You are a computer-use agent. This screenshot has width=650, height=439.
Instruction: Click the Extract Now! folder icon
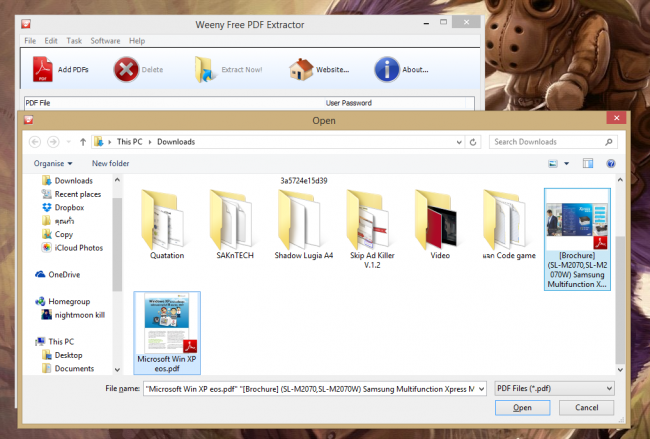click(205, 69)
